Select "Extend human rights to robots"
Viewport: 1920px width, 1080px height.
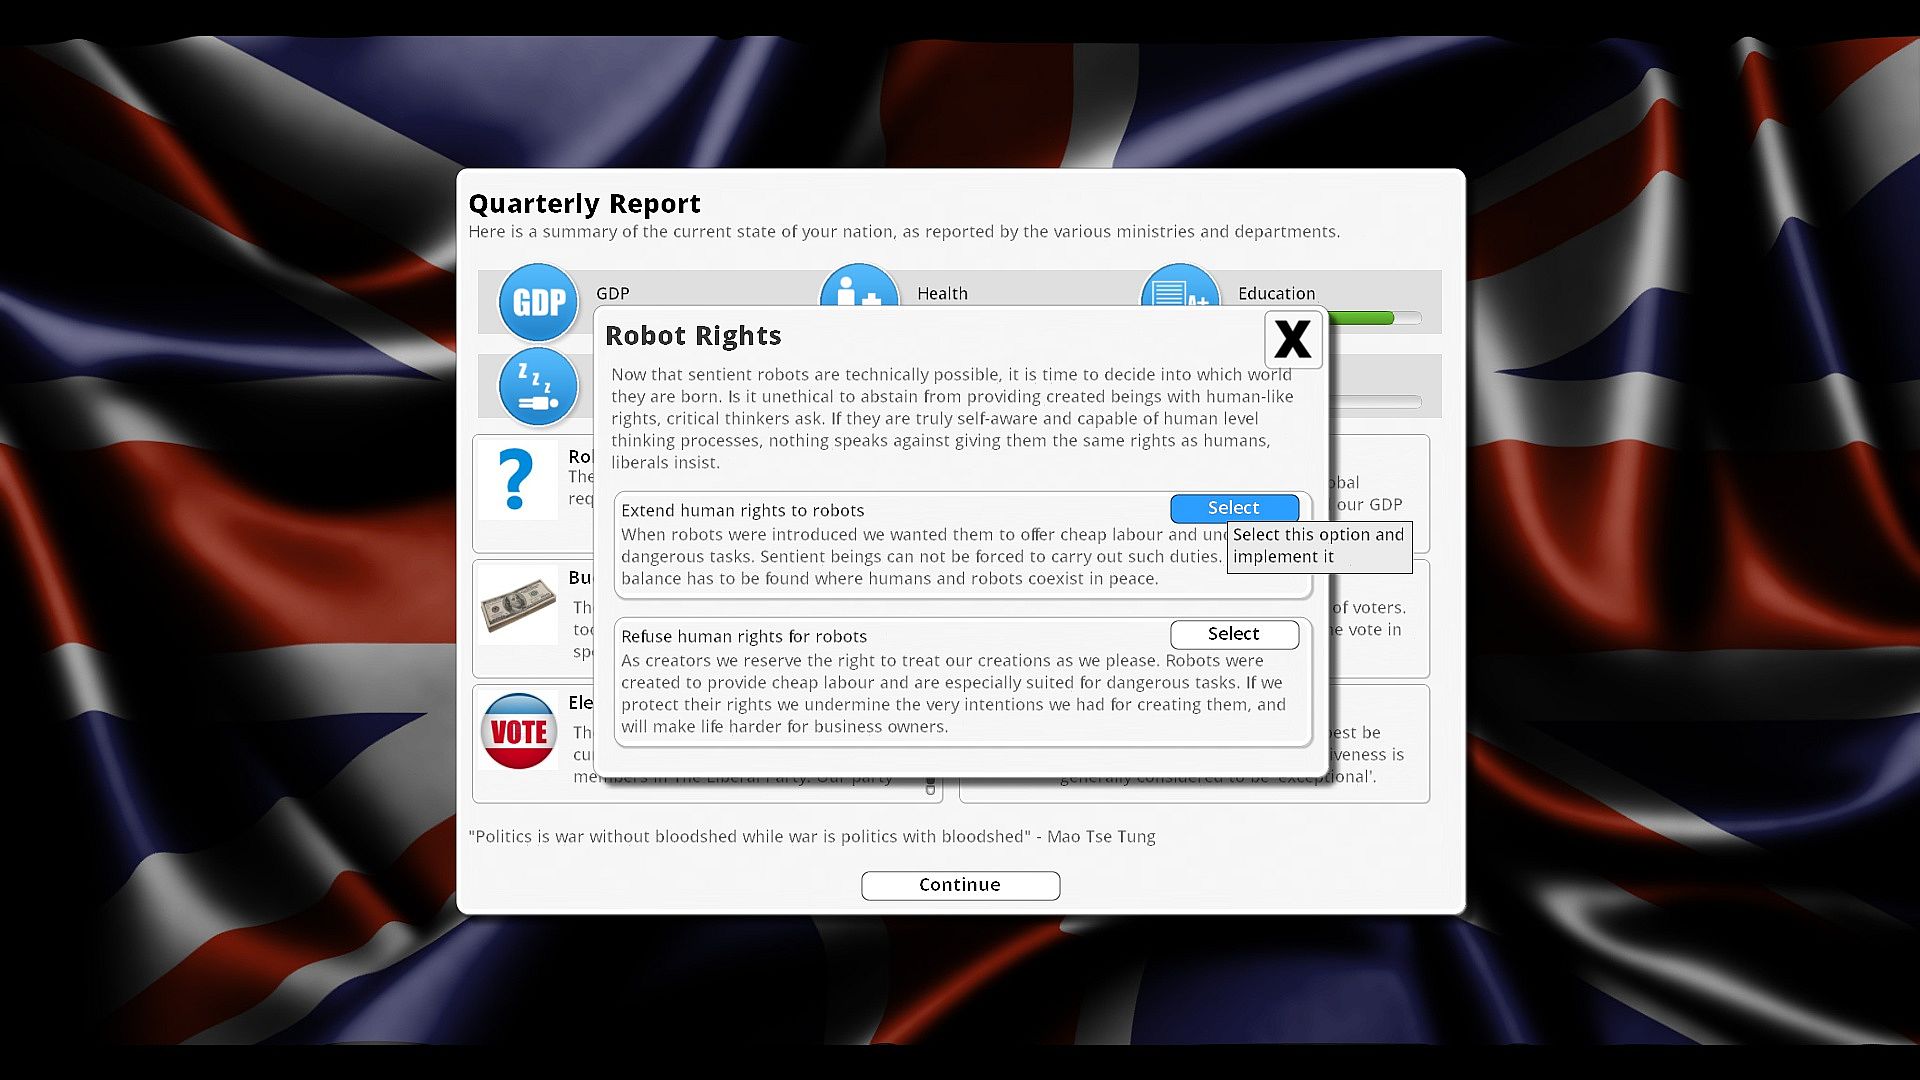tap(1234, 508)
